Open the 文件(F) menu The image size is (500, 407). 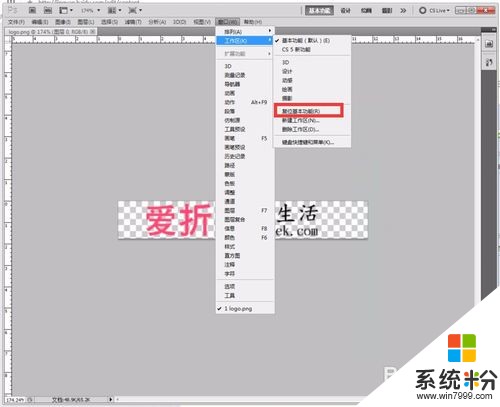pyautogui.click(x=16, y=22)
